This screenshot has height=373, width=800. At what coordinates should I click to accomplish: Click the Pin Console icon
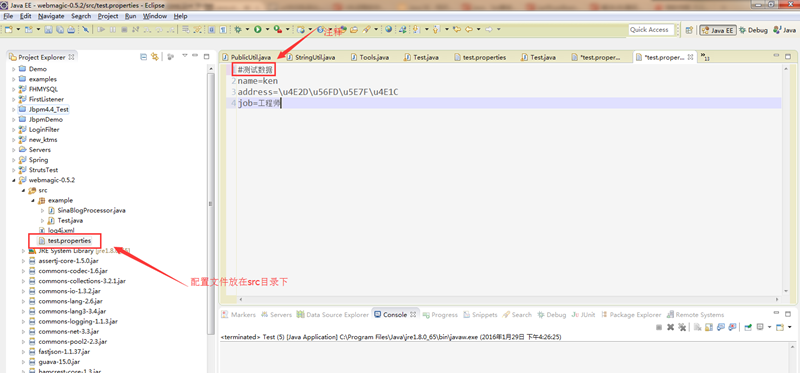click(747, 327)
